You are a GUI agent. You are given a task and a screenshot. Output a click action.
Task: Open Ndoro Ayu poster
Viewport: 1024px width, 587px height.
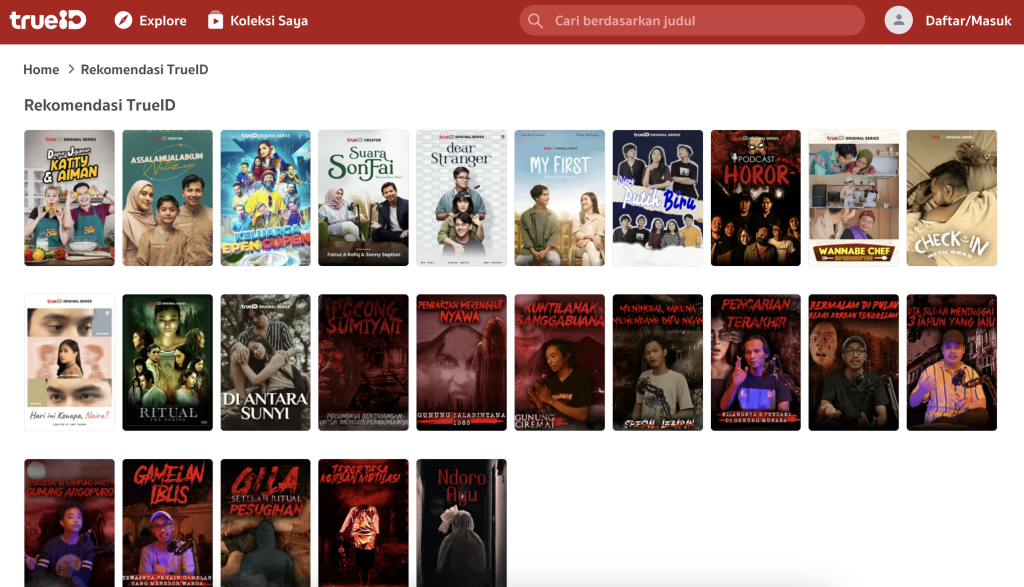point(462,523)
